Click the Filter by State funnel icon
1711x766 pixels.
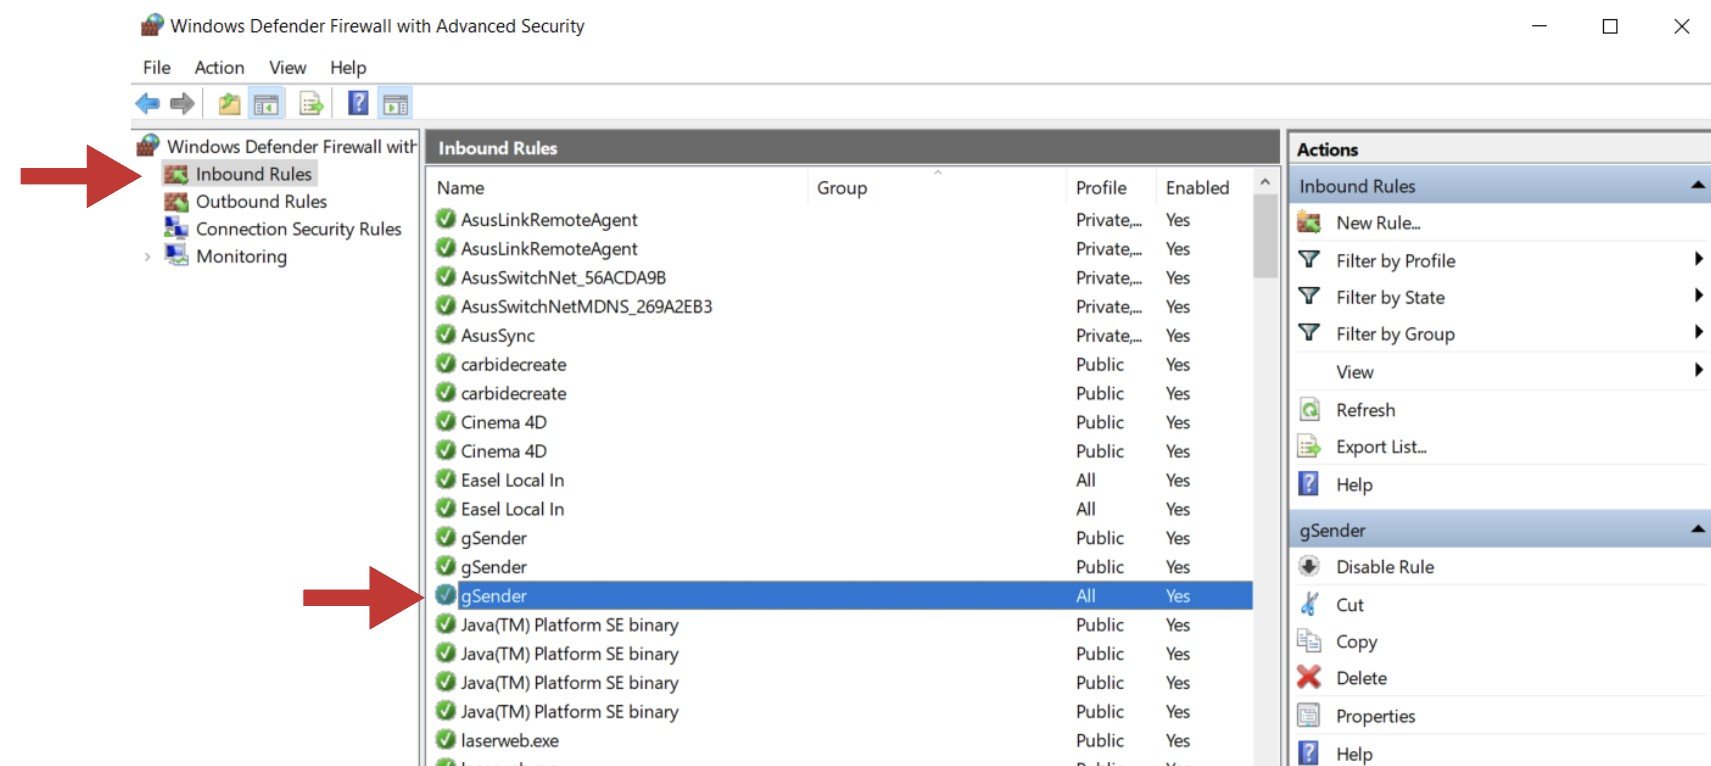click(x=1309, y=297)
